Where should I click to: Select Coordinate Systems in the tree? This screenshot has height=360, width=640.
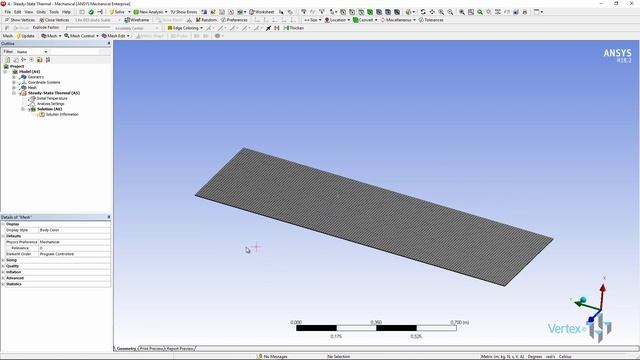44,82
